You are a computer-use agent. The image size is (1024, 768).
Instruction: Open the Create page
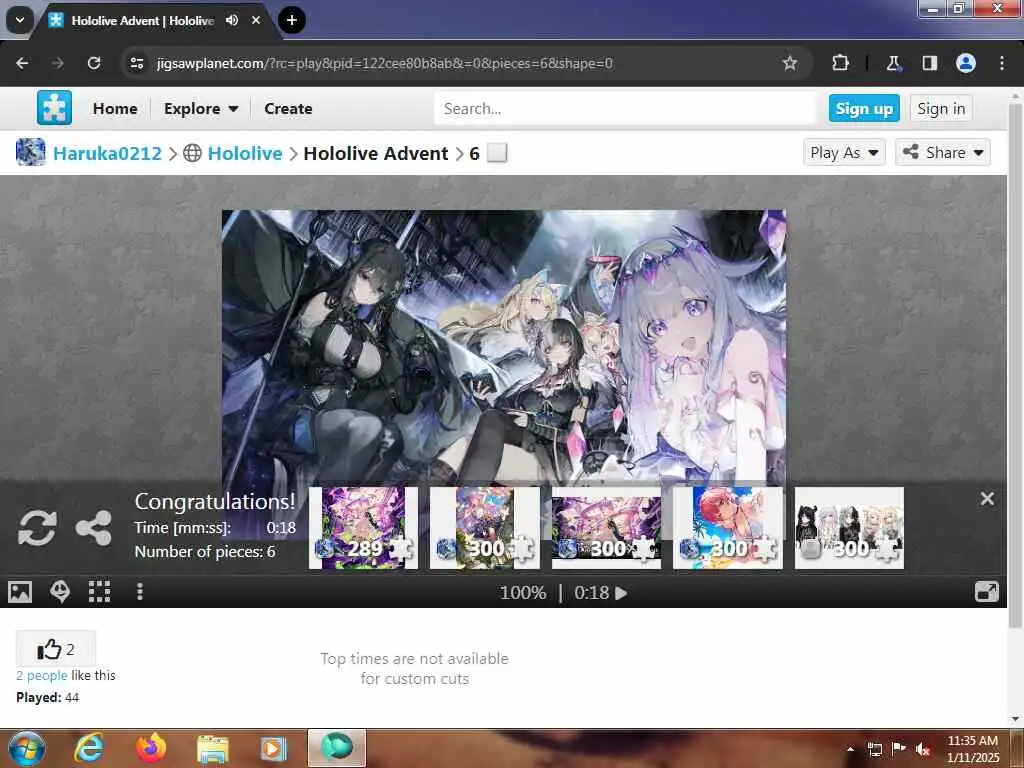point(288,108)
